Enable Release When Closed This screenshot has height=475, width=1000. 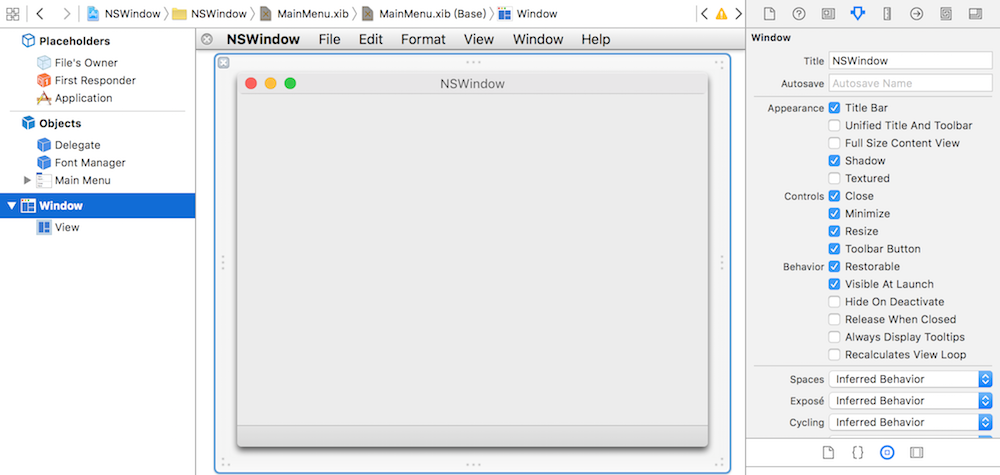[834, 319]
